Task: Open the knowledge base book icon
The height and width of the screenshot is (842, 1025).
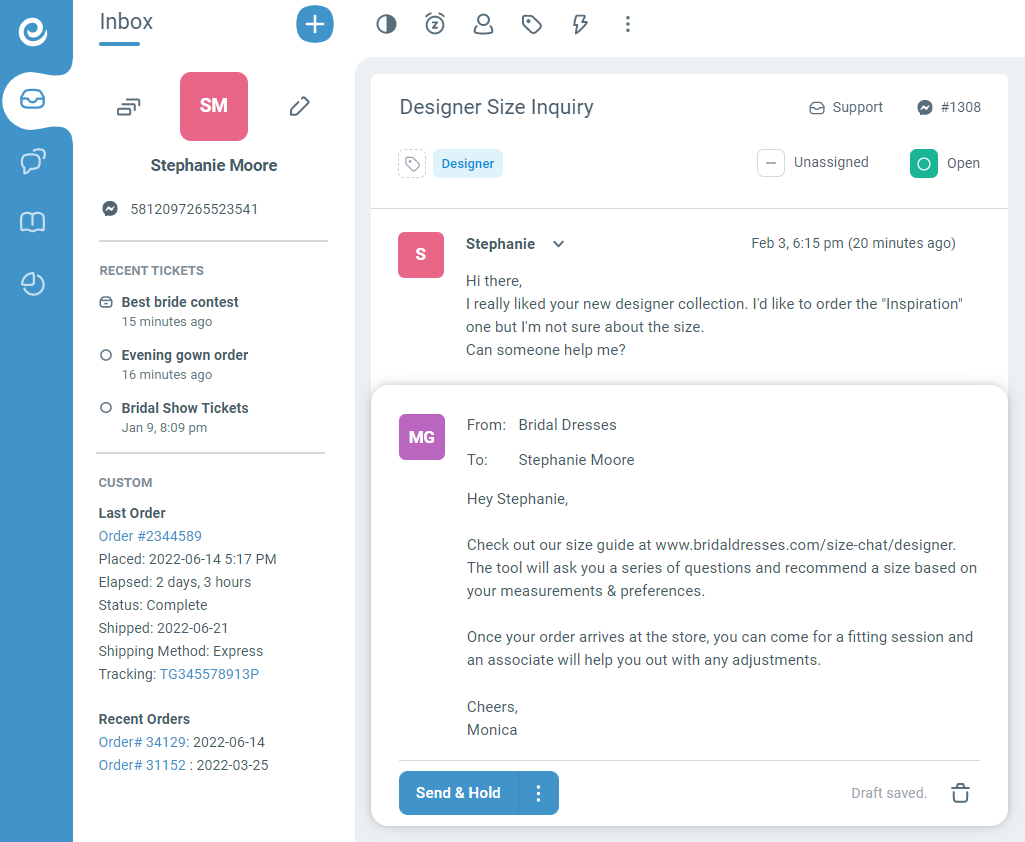Action: pos(33,222)
